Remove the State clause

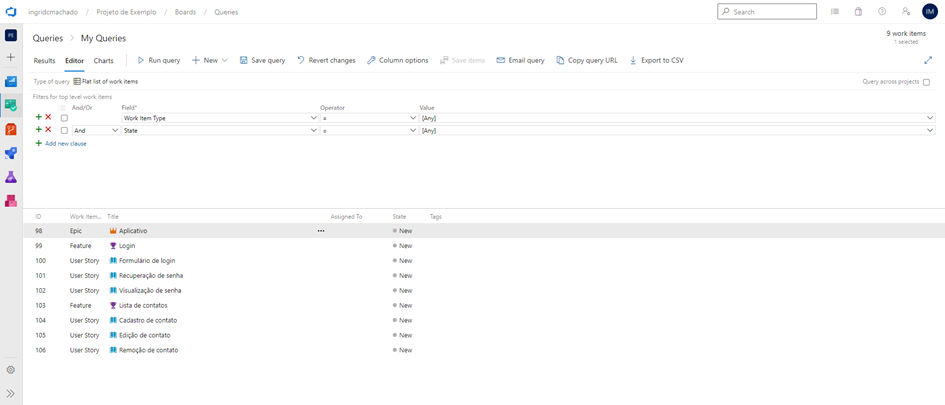point(48,130)
